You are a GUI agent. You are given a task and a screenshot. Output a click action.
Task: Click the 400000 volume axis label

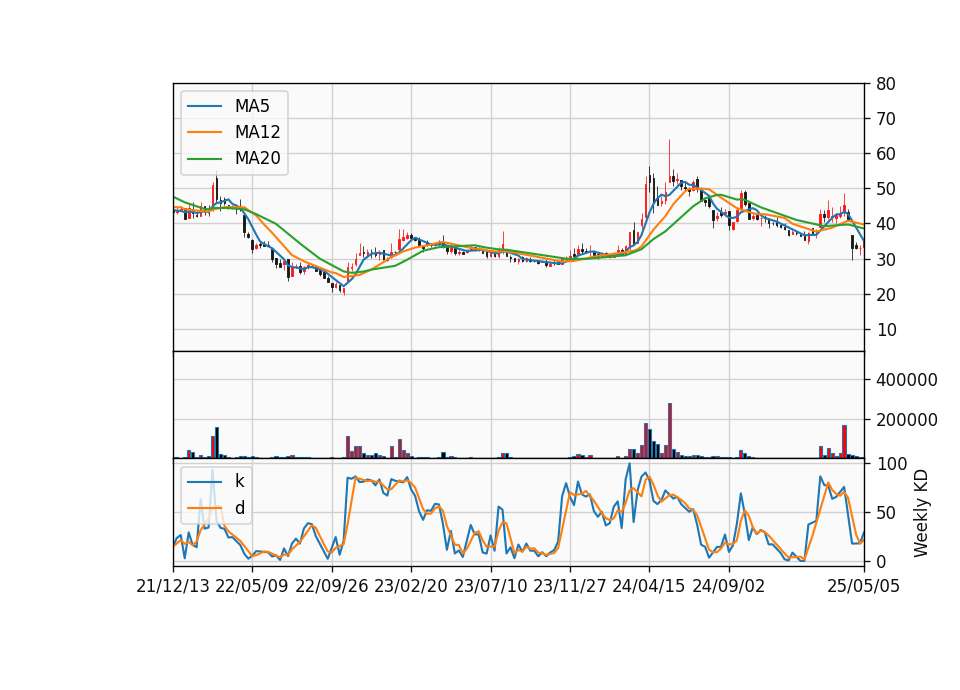[907, 380]
